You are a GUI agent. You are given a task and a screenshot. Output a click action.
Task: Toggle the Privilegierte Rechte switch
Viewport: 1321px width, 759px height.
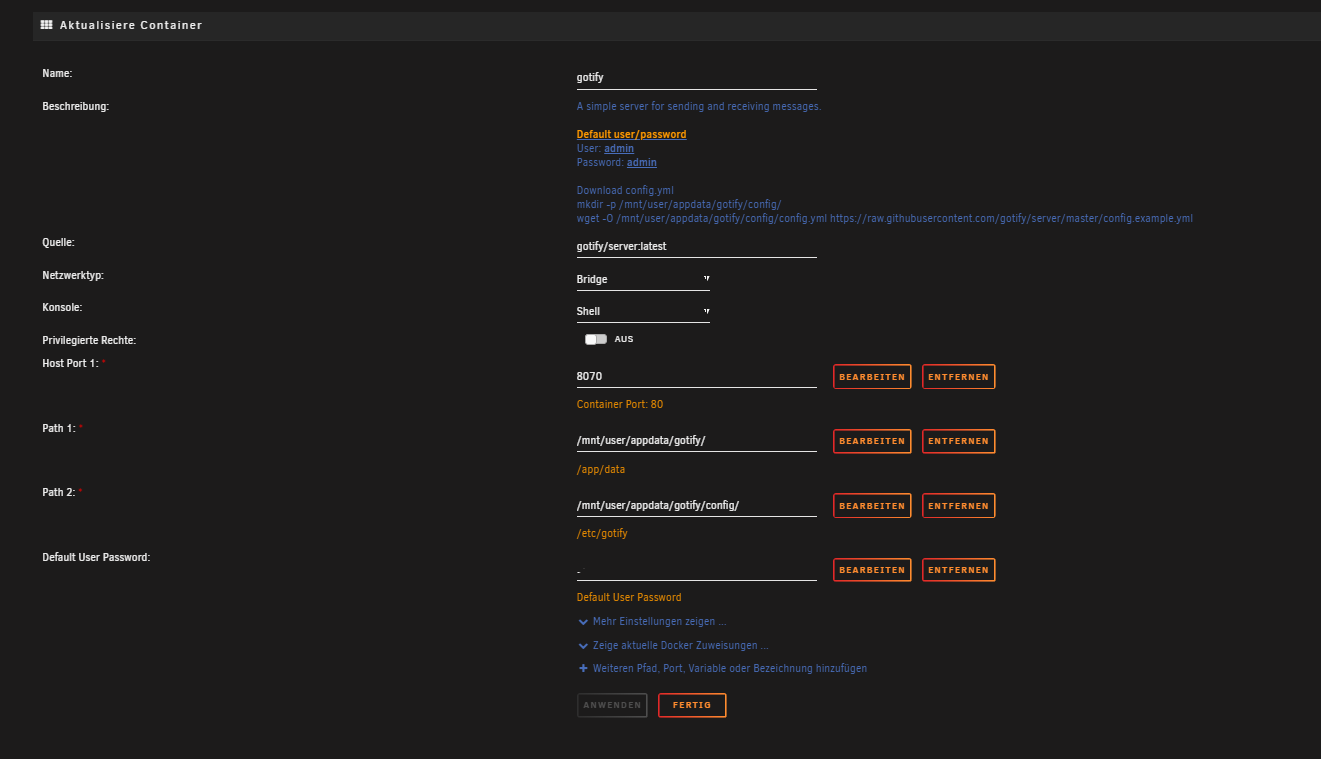596,339
